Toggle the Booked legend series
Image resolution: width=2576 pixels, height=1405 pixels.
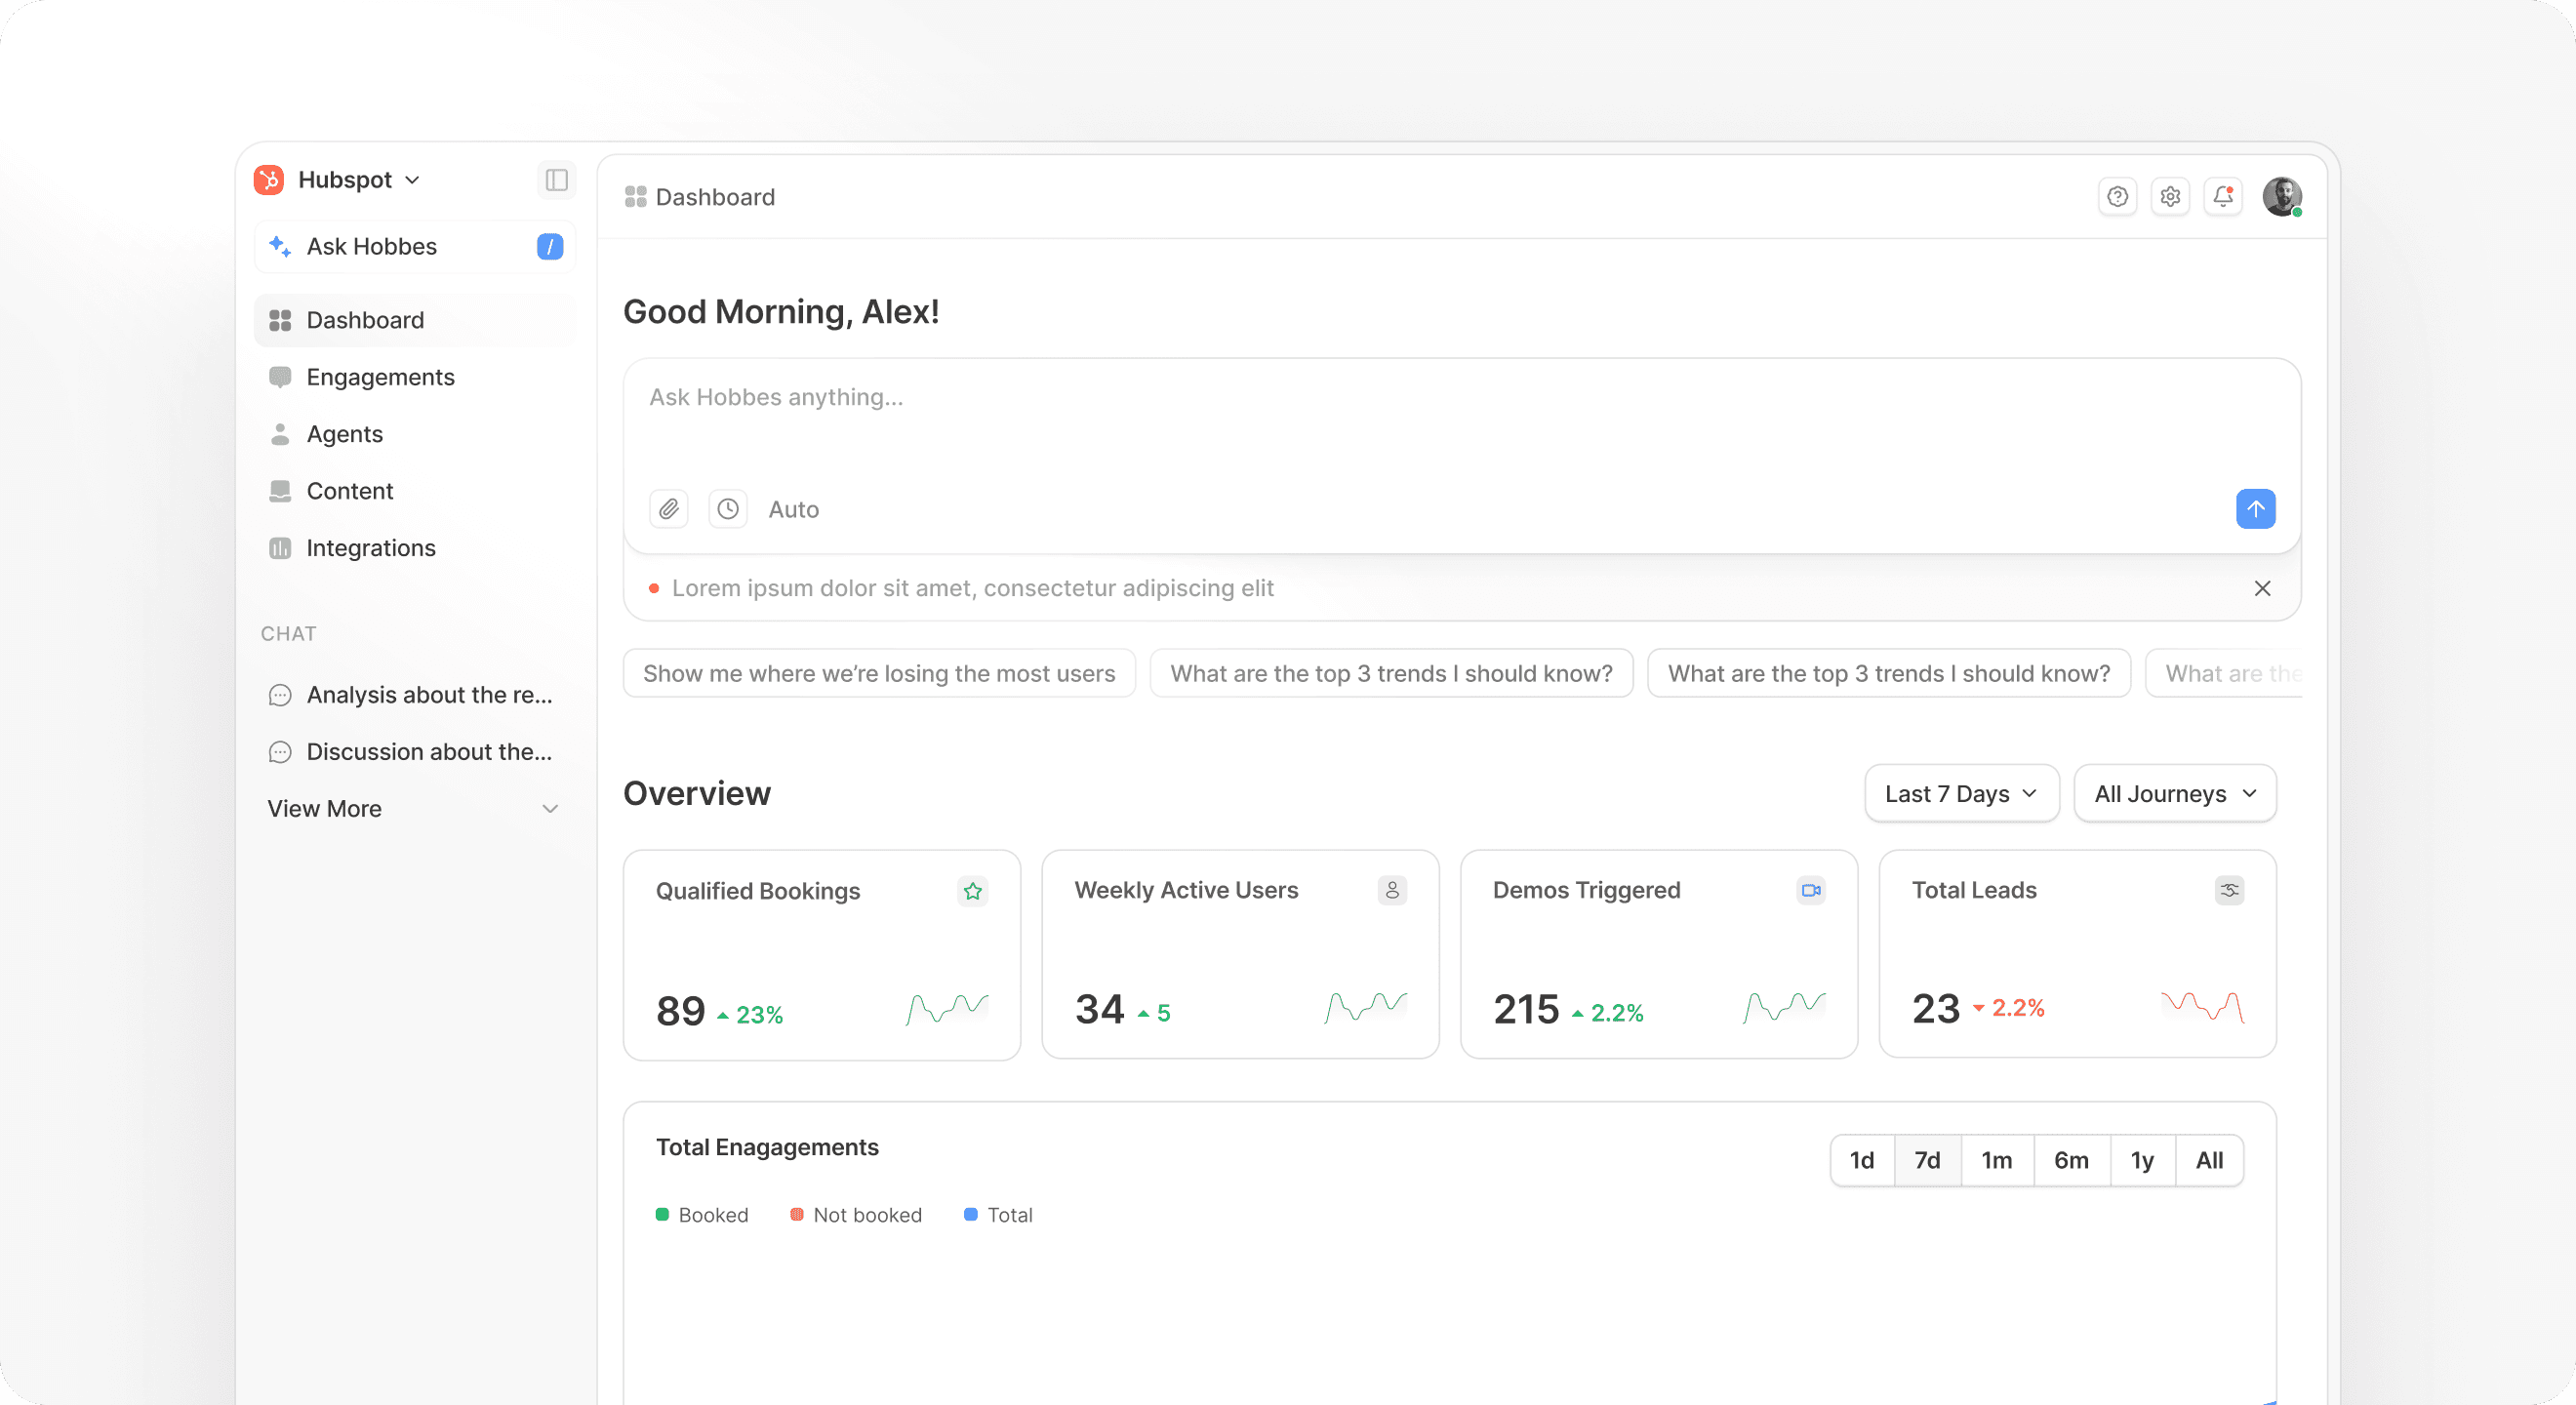702,1215
